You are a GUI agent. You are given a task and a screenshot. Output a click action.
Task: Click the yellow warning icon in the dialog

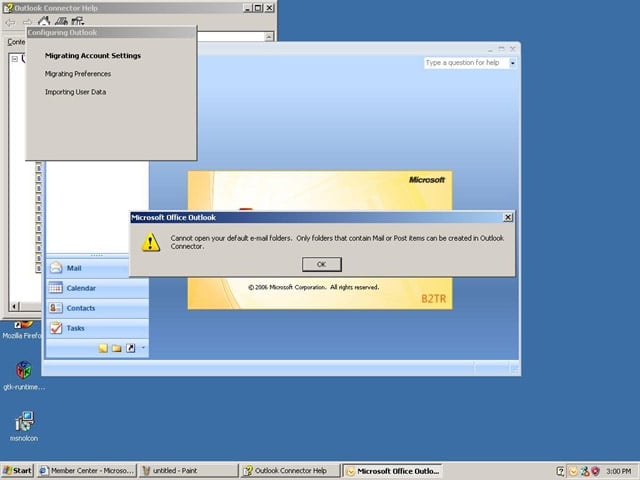[151, 242]
